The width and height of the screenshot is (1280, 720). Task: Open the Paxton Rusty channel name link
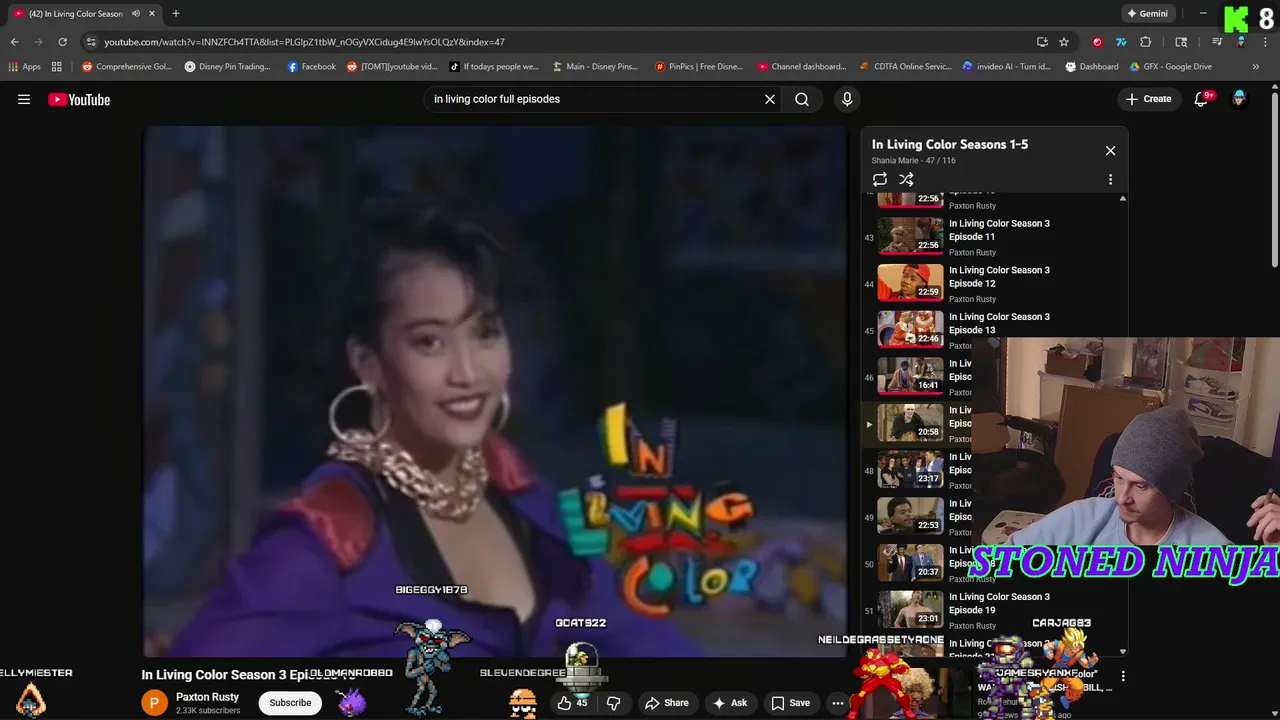(207, 697)
